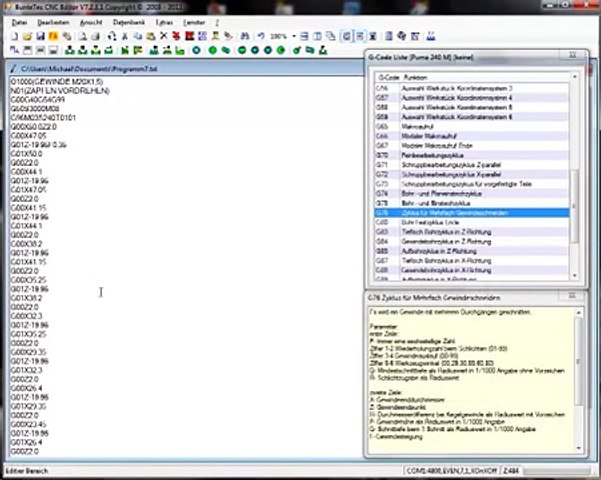Click the Funktion column header
The image size is (601, 480).
[415, 77]
